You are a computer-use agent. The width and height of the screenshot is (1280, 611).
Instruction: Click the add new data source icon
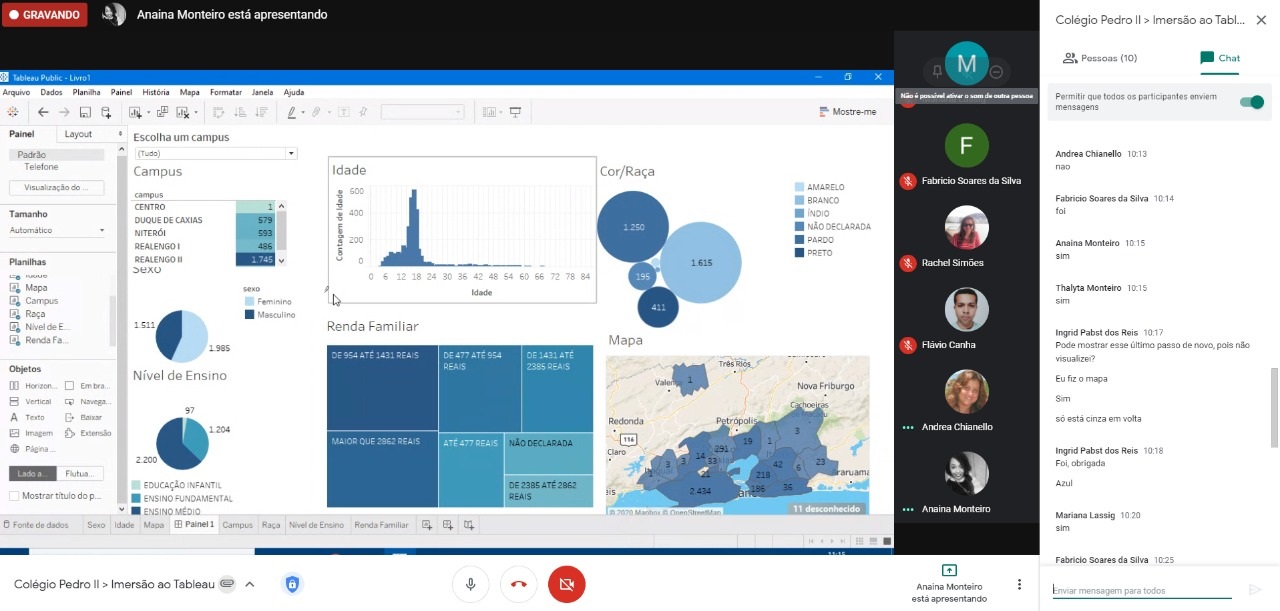(x=106, y=112)
